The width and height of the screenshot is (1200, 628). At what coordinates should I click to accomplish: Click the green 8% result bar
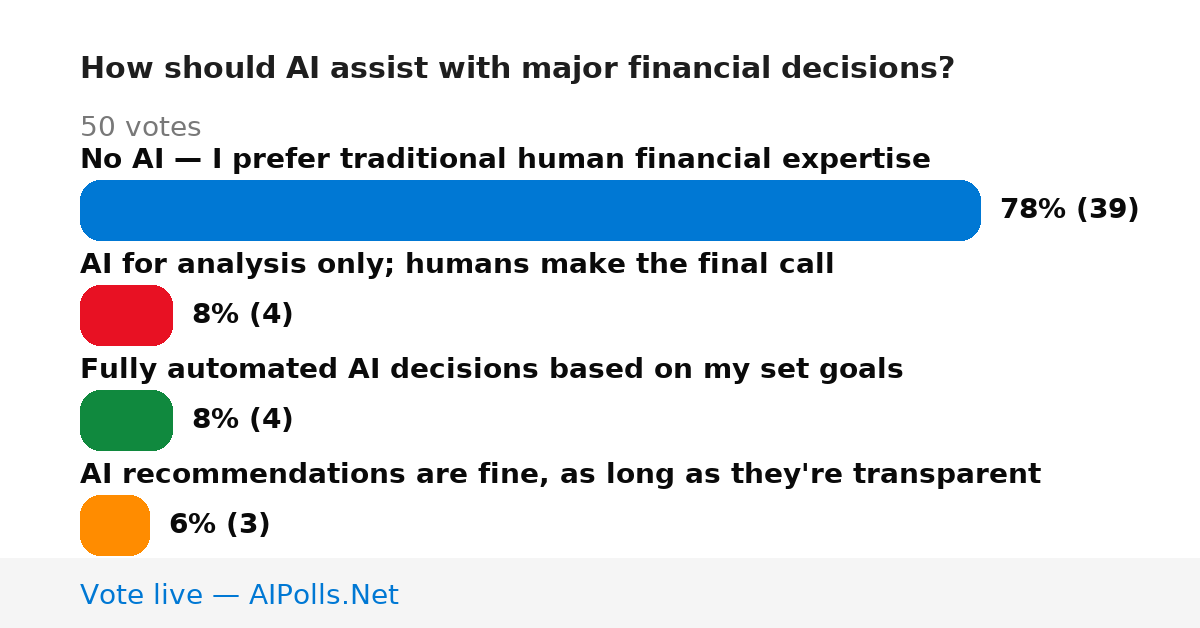point(126,420)
